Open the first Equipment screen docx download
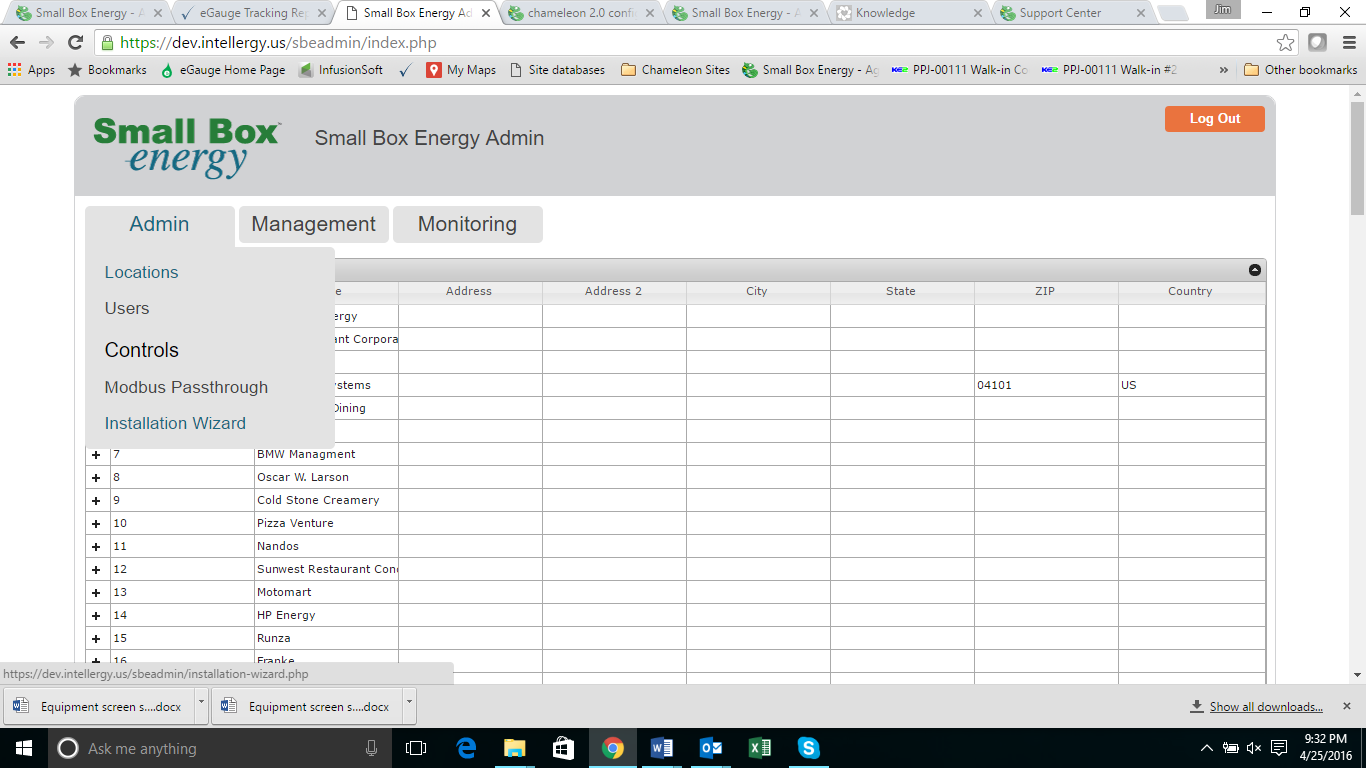The image size is (1366, 768). coord(99,706)
